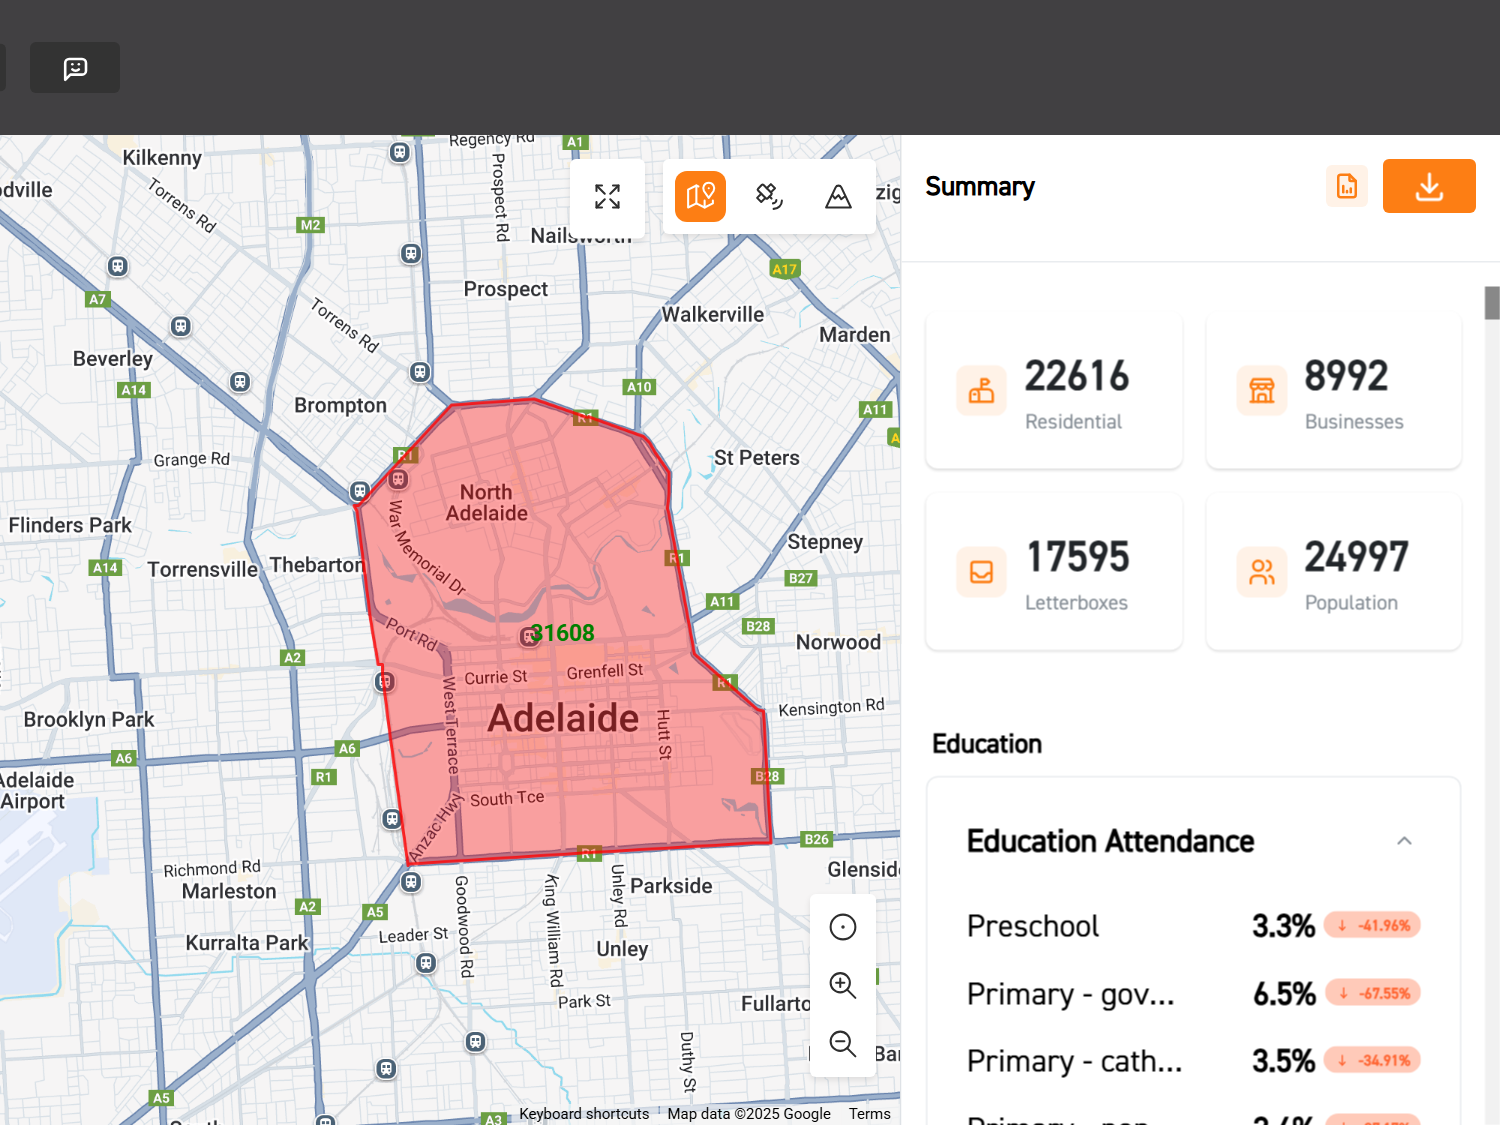
Task: Select the standard map style icon
Action: tap(699, 196)
